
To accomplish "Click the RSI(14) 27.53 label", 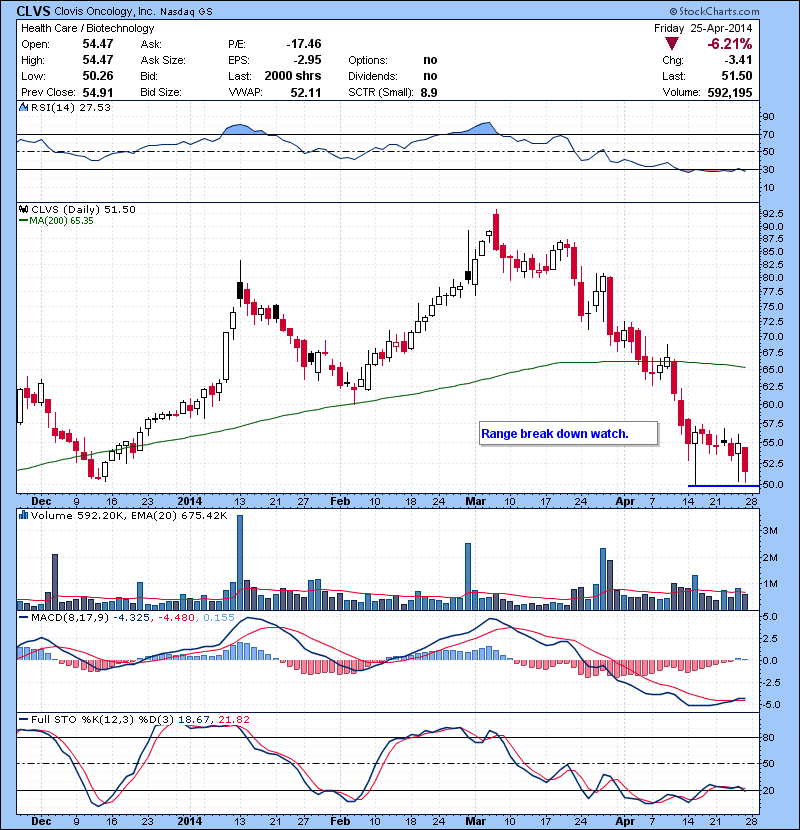I will click(x=71, y=107).
